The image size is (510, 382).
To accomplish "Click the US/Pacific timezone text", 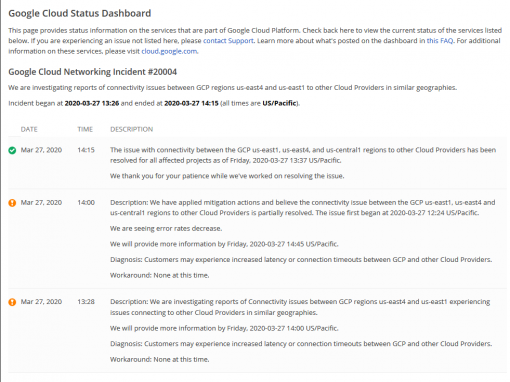I will click(x=279, y=103).
